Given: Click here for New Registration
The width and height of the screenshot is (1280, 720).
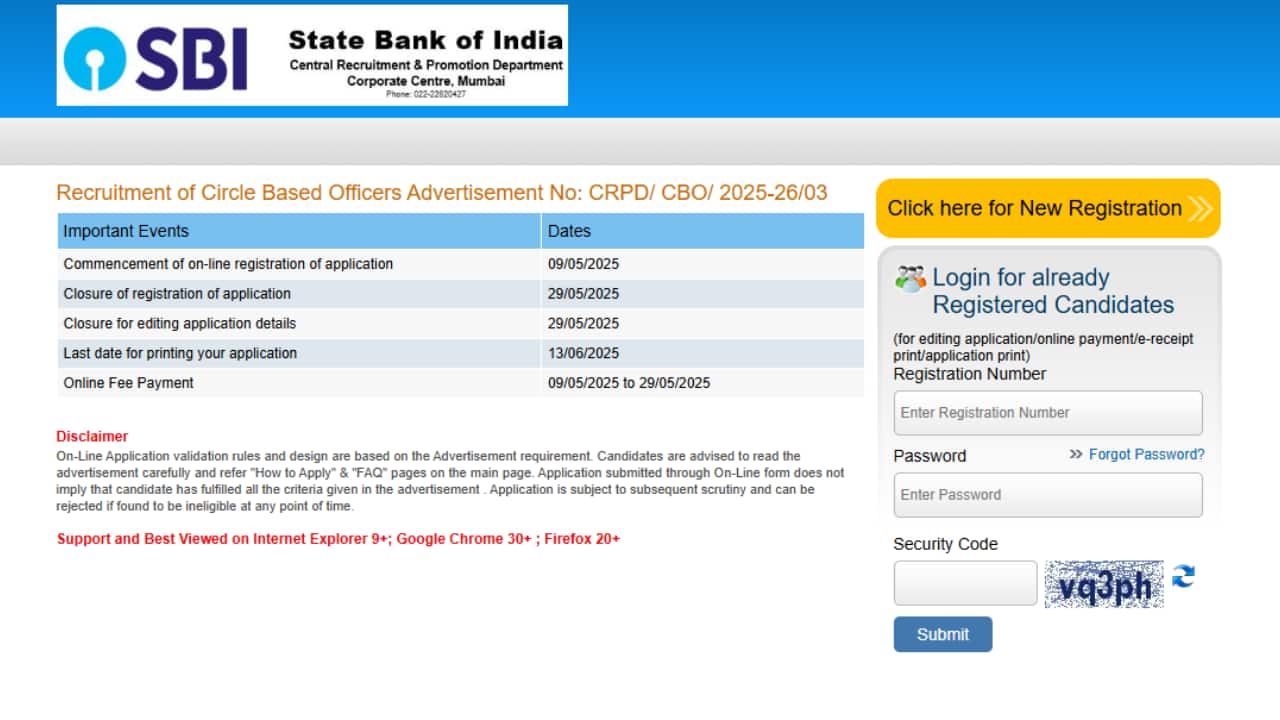Looking at the screenshot, I should coord(1032,208).
